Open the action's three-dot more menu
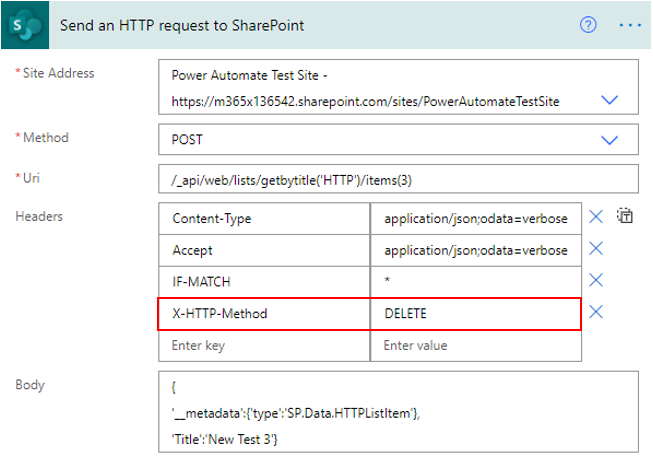The width and height of the screenshot is (653, 470). pos(630,25)
